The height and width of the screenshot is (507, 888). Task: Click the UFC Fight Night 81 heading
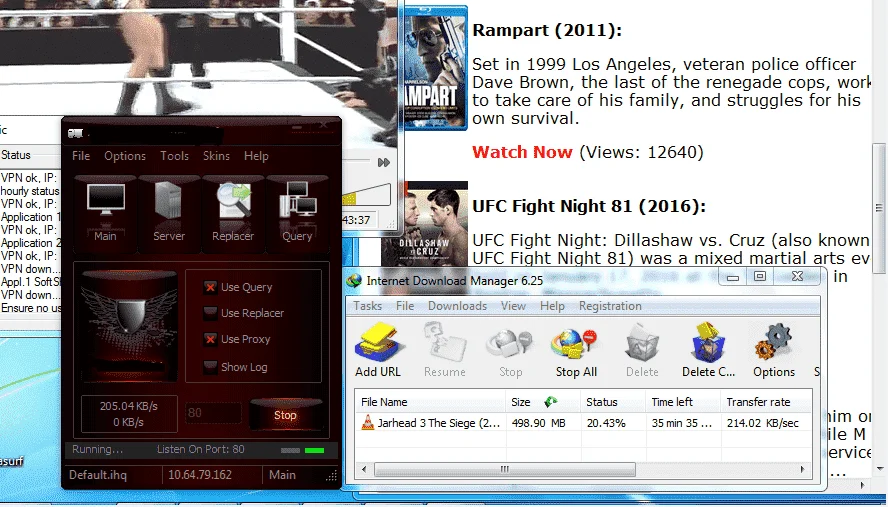point(589,206)
